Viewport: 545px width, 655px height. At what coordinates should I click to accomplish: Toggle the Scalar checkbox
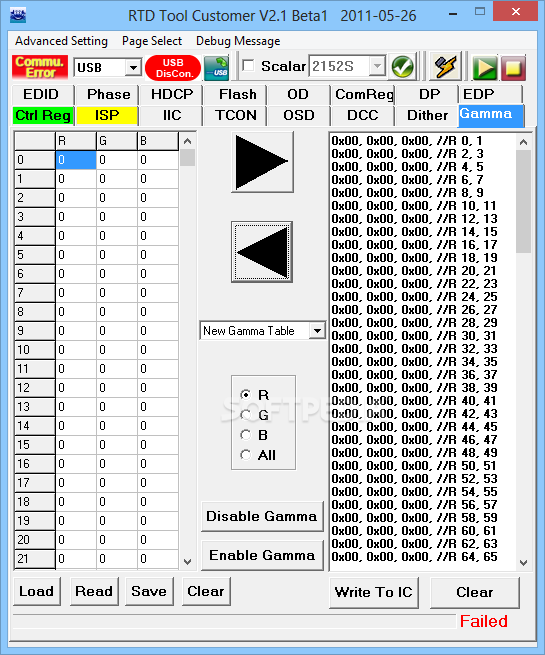(x=248, y=66)
